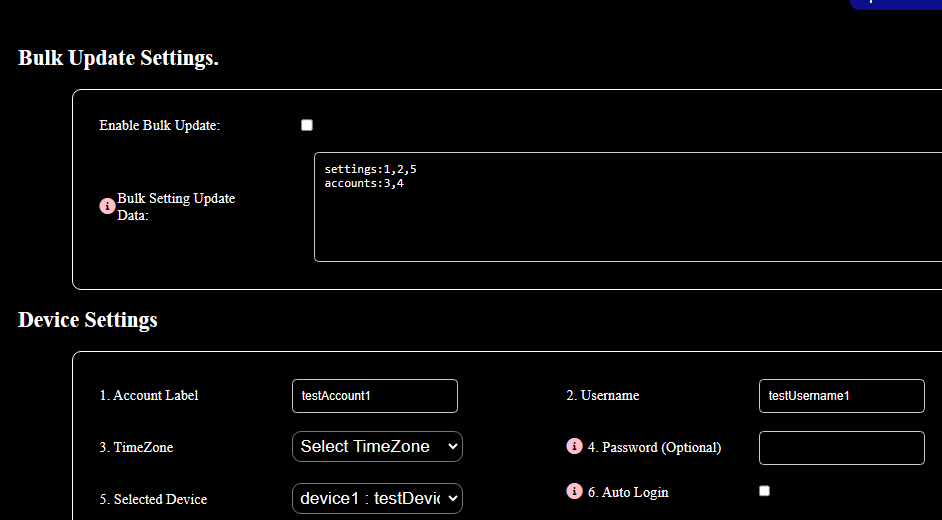Open info icon beside 4. Password (Optional)

pyautogui.click(x=574, y=446)
